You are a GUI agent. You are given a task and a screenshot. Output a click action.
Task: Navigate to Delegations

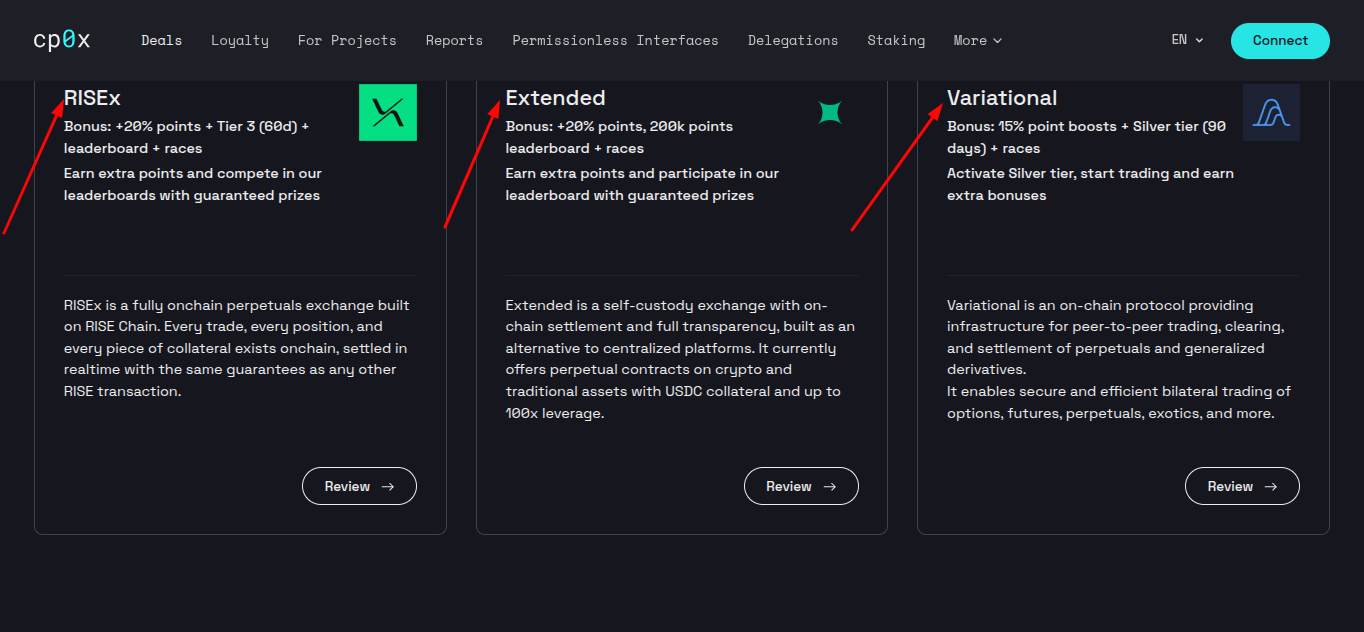793,40
